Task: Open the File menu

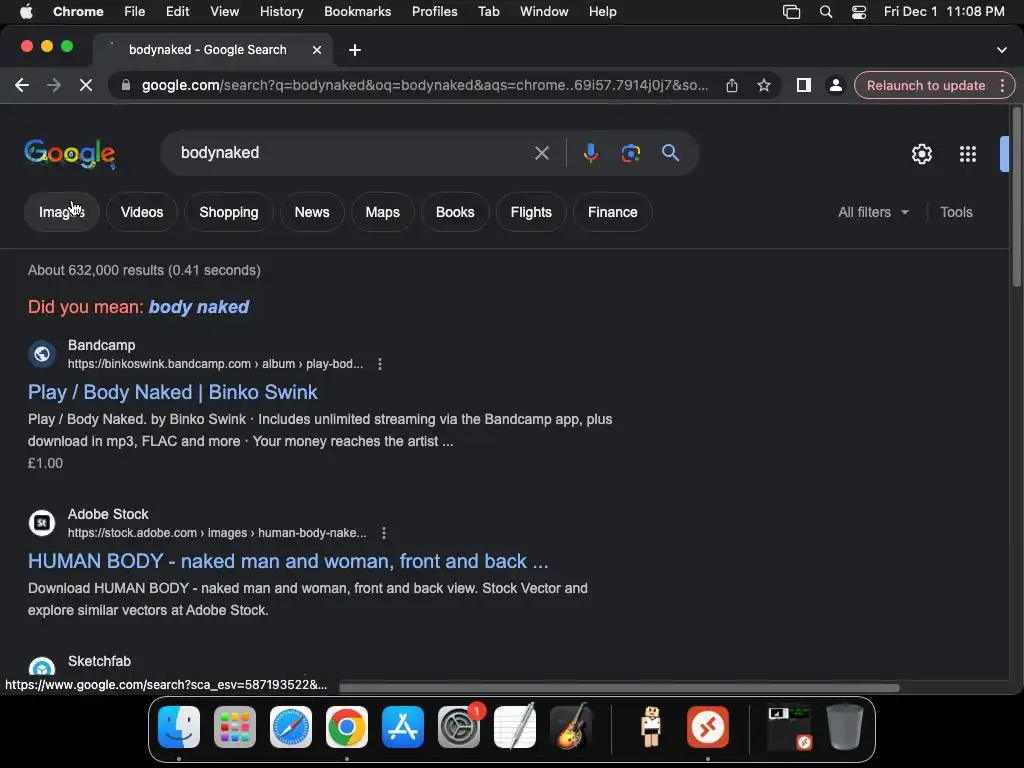Action: (x=135, y=12)
